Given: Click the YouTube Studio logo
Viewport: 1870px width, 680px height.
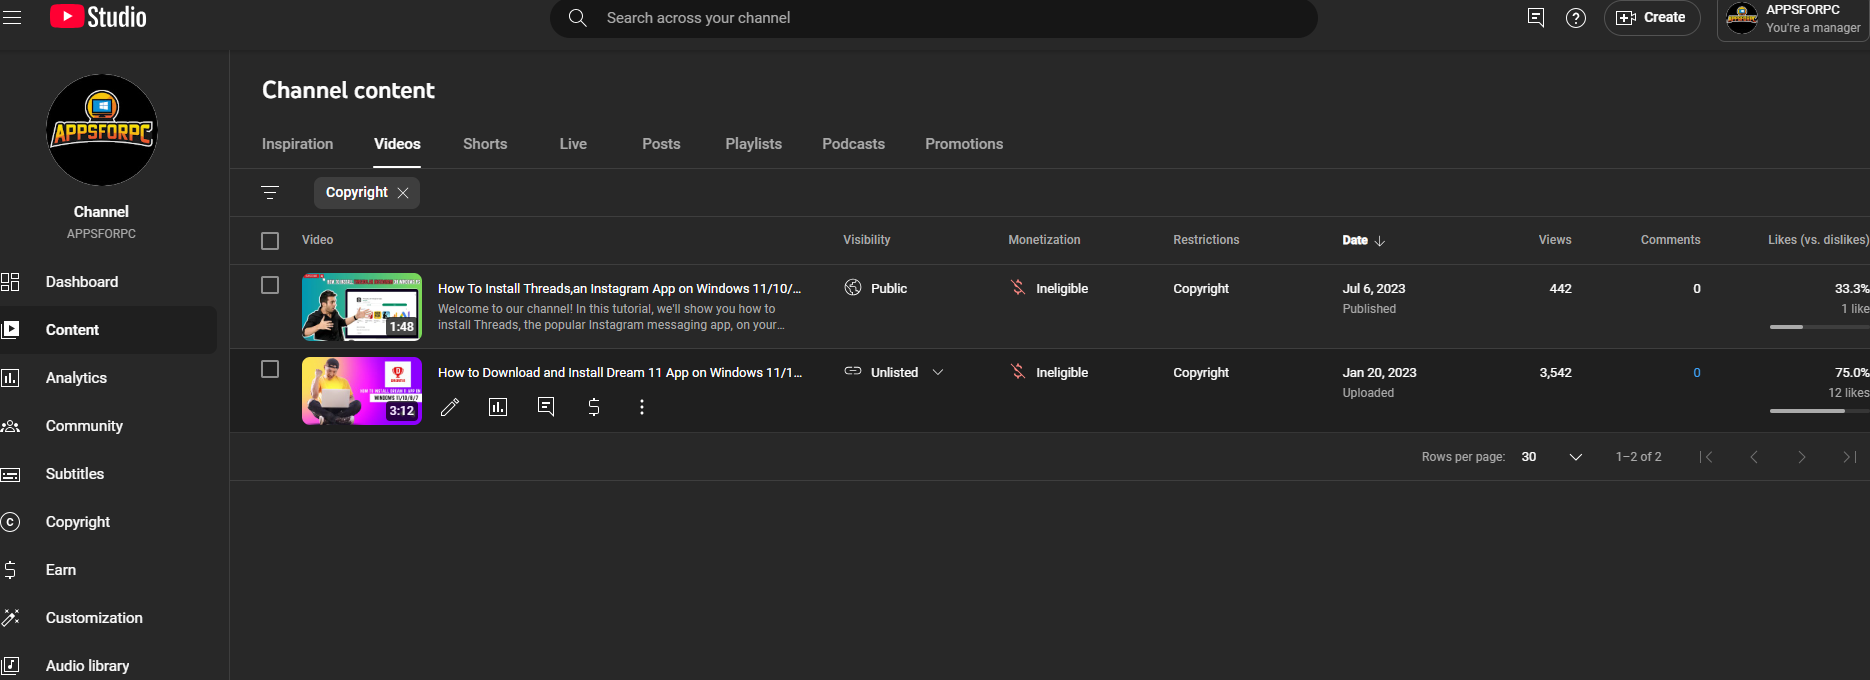Looking at the screenshot, I should coord(98,17).
